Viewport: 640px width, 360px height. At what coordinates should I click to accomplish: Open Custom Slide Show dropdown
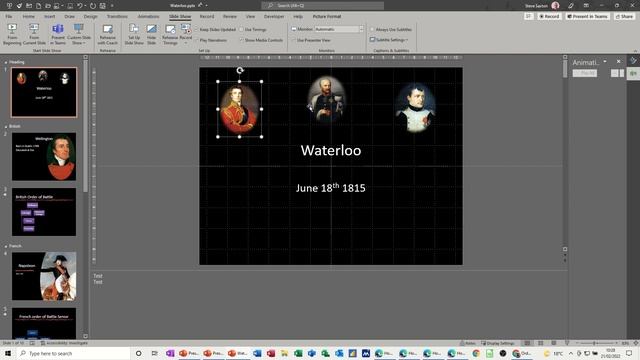[79, 34]
